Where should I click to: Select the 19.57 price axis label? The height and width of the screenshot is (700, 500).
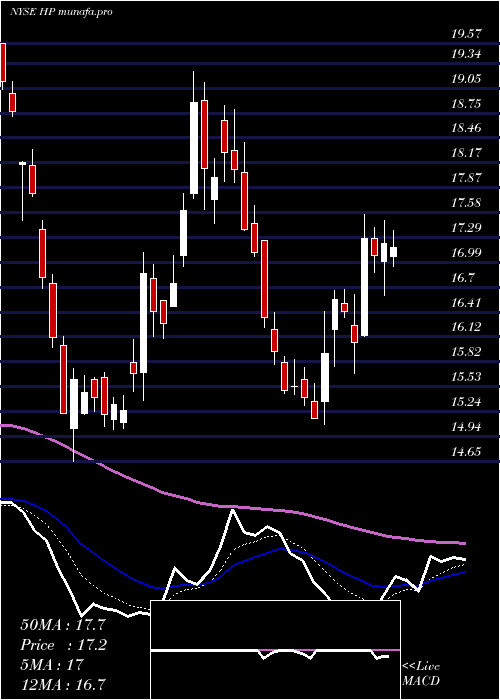click(x=467, y=33)
